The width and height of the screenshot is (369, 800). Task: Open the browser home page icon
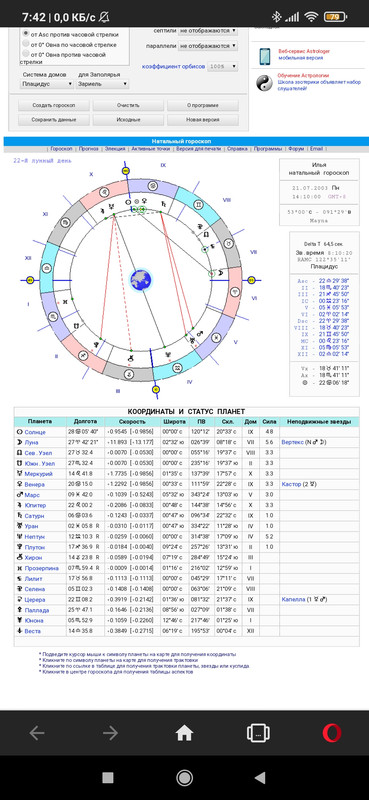[x=184, y=733]
